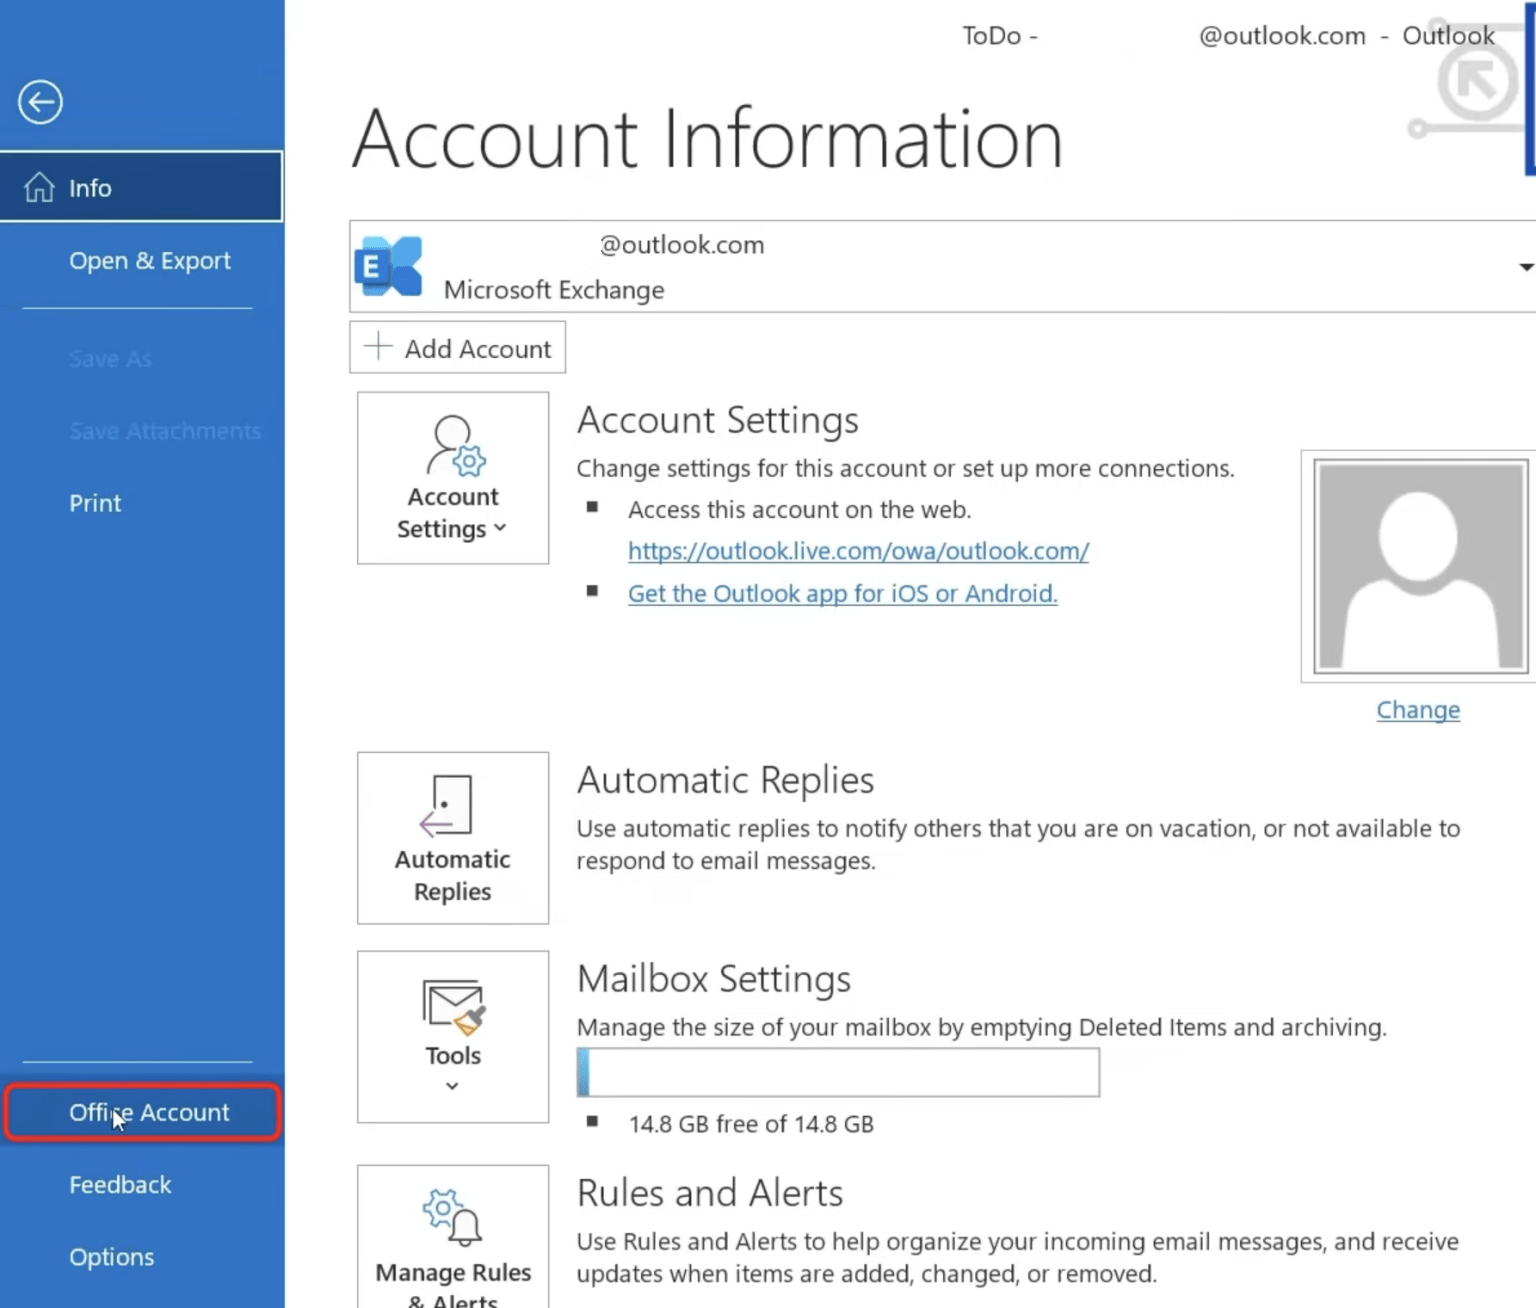Image resolution: width=1536 pixels, height=1308 pixels.
Task: Click the back arrow to exit Backstage view
Action: [x=40, y=101]
